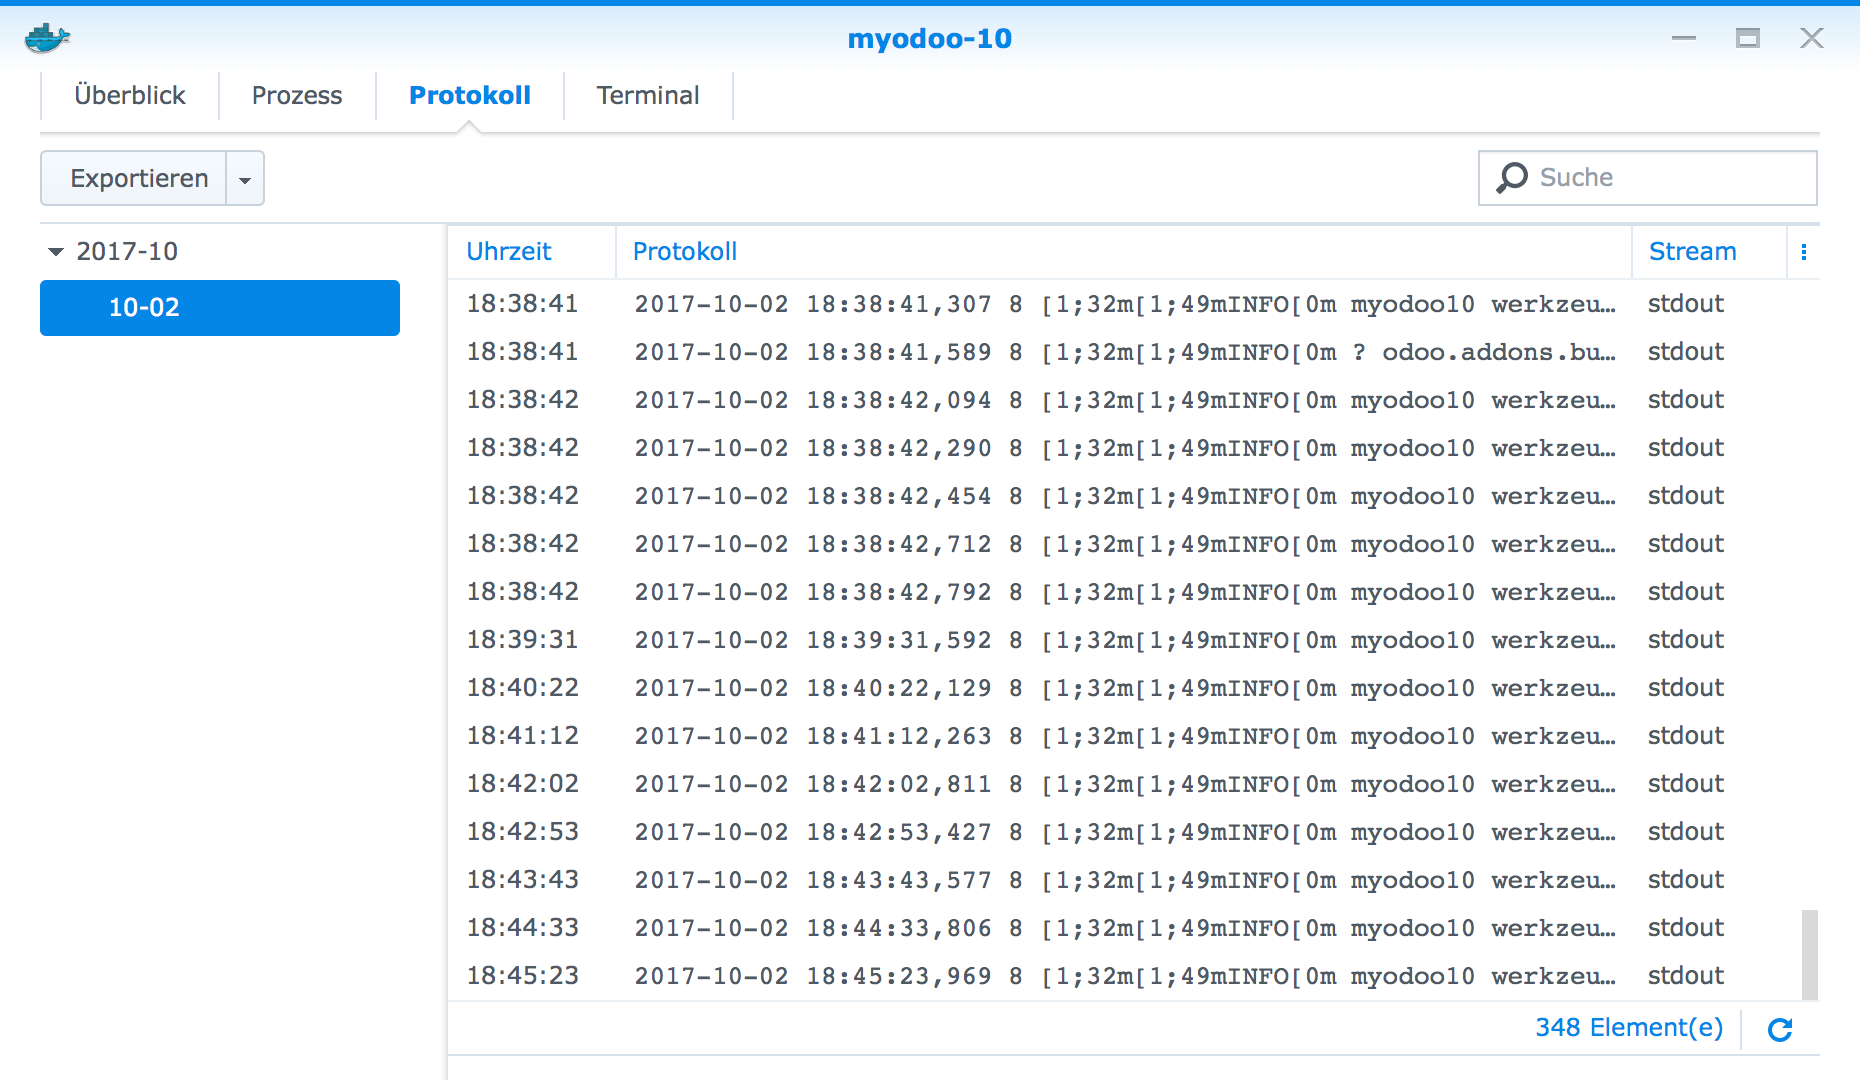The image size is (1860, 1080).
Task: Switch to the Prozess tab
Action: [x=297, y=95]
